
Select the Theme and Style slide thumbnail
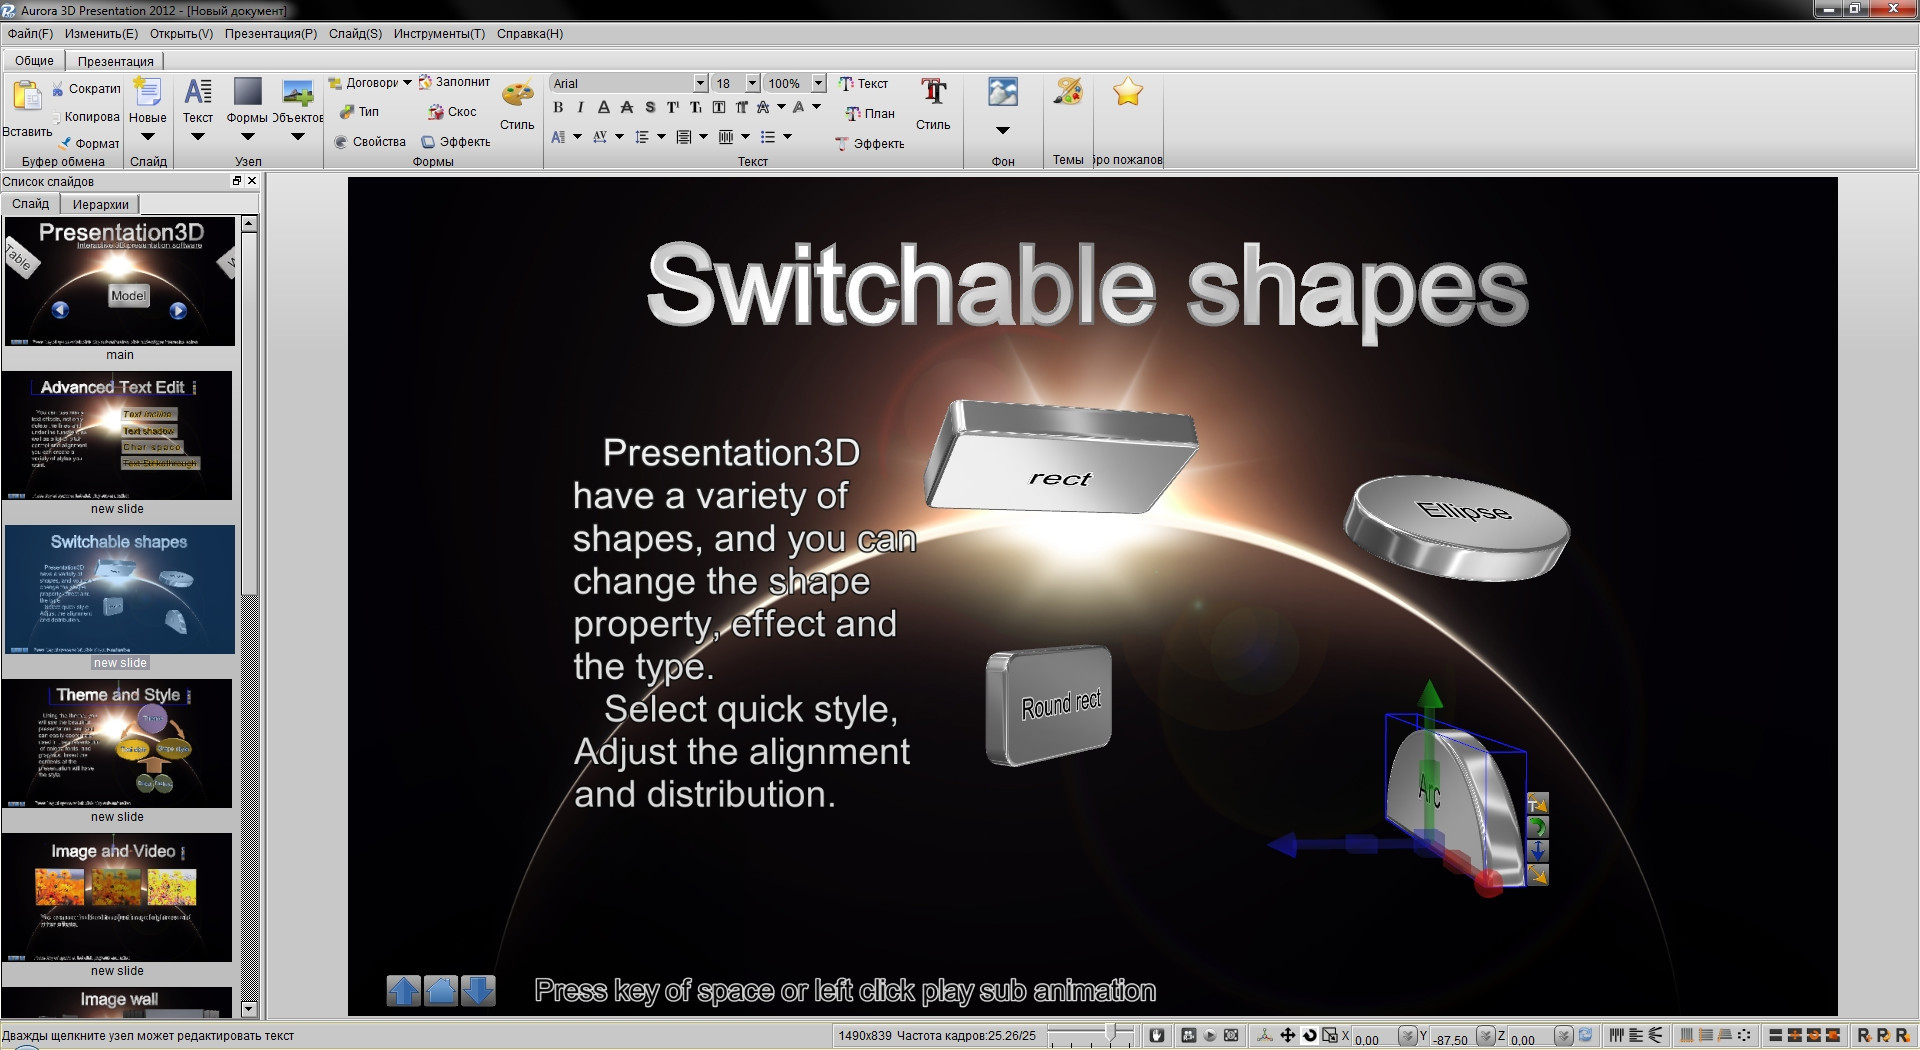pos(117,743)
